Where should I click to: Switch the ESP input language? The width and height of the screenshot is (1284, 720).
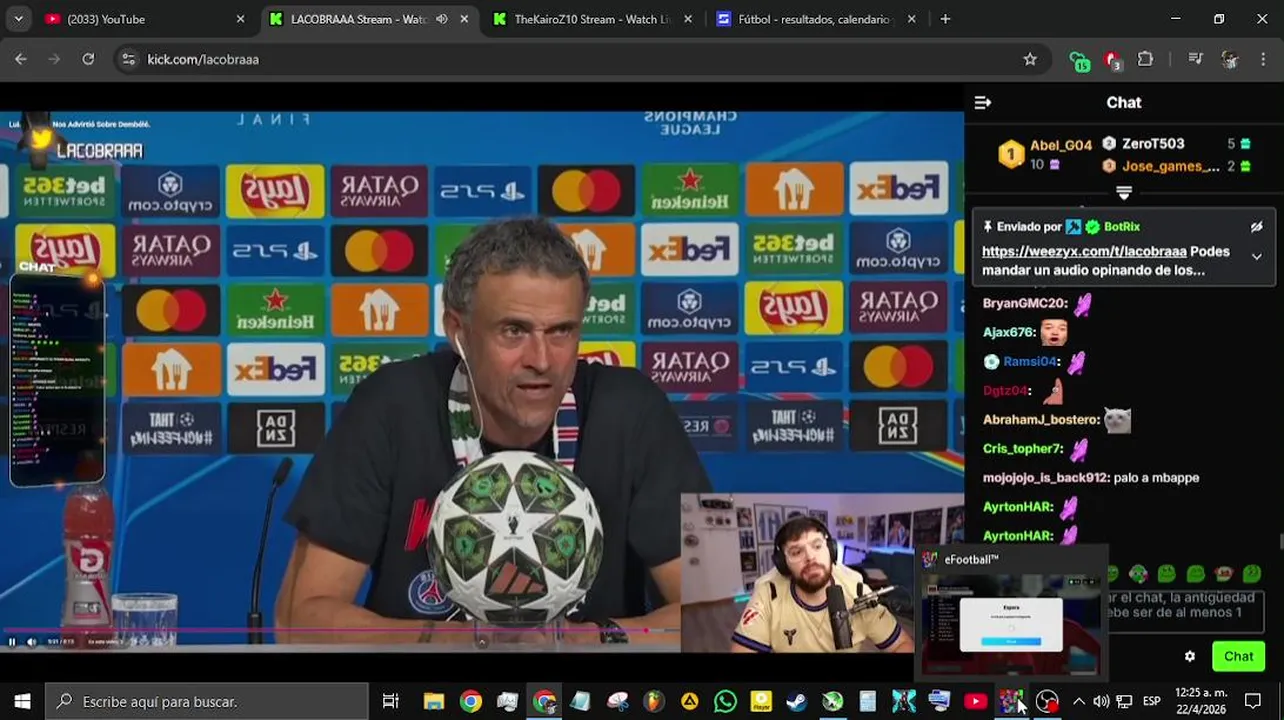1151,702
